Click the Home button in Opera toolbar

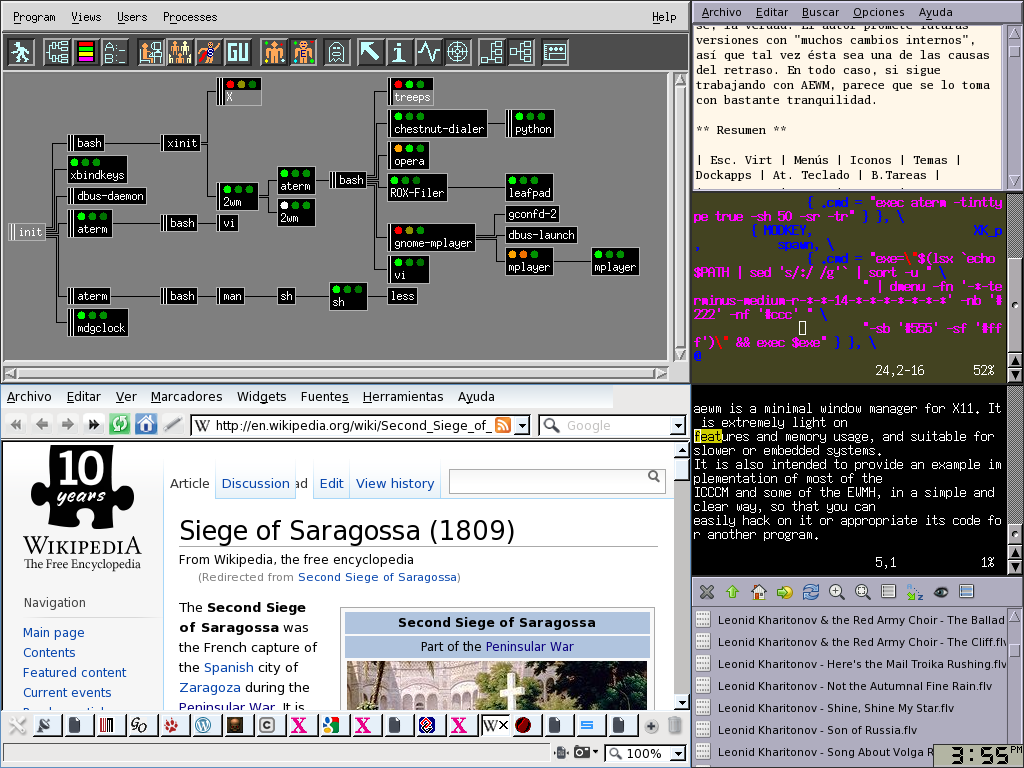coord(146,424)
